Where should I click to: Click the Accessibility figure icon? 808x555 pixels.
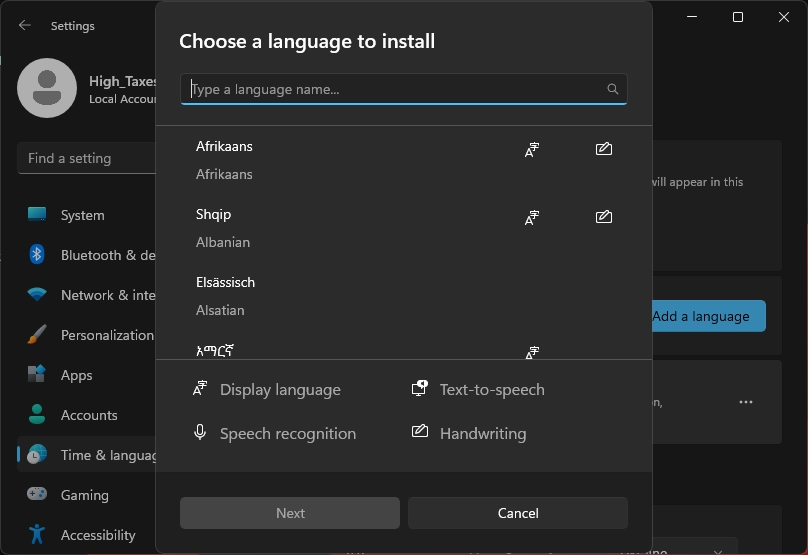click(37, 535)
